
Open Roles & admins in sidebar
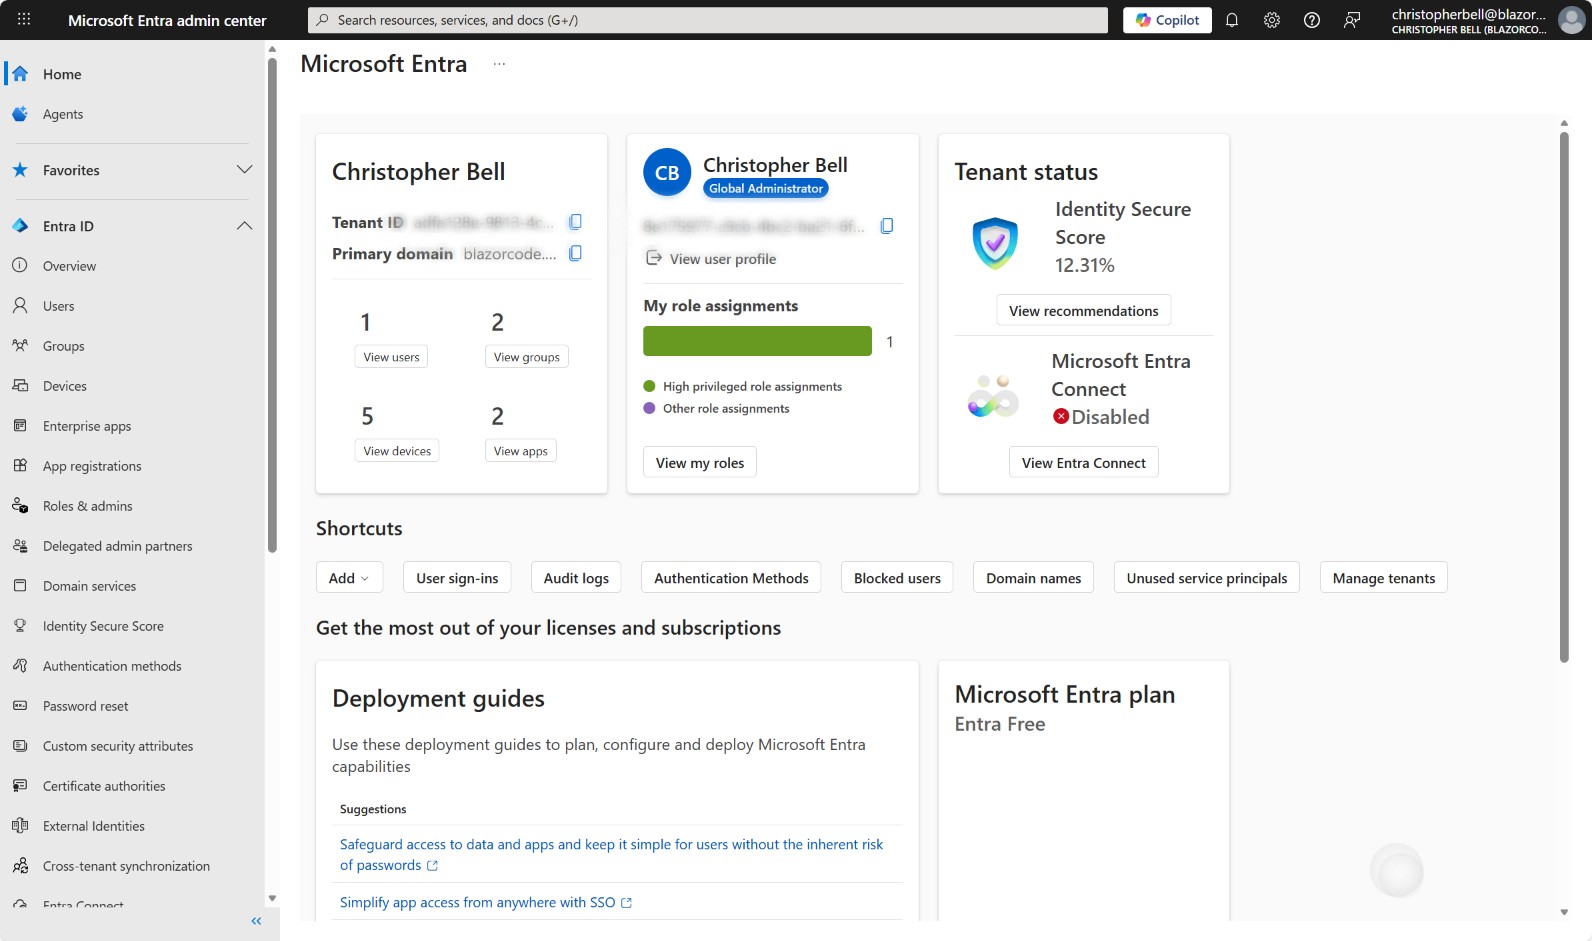(87, 506)
